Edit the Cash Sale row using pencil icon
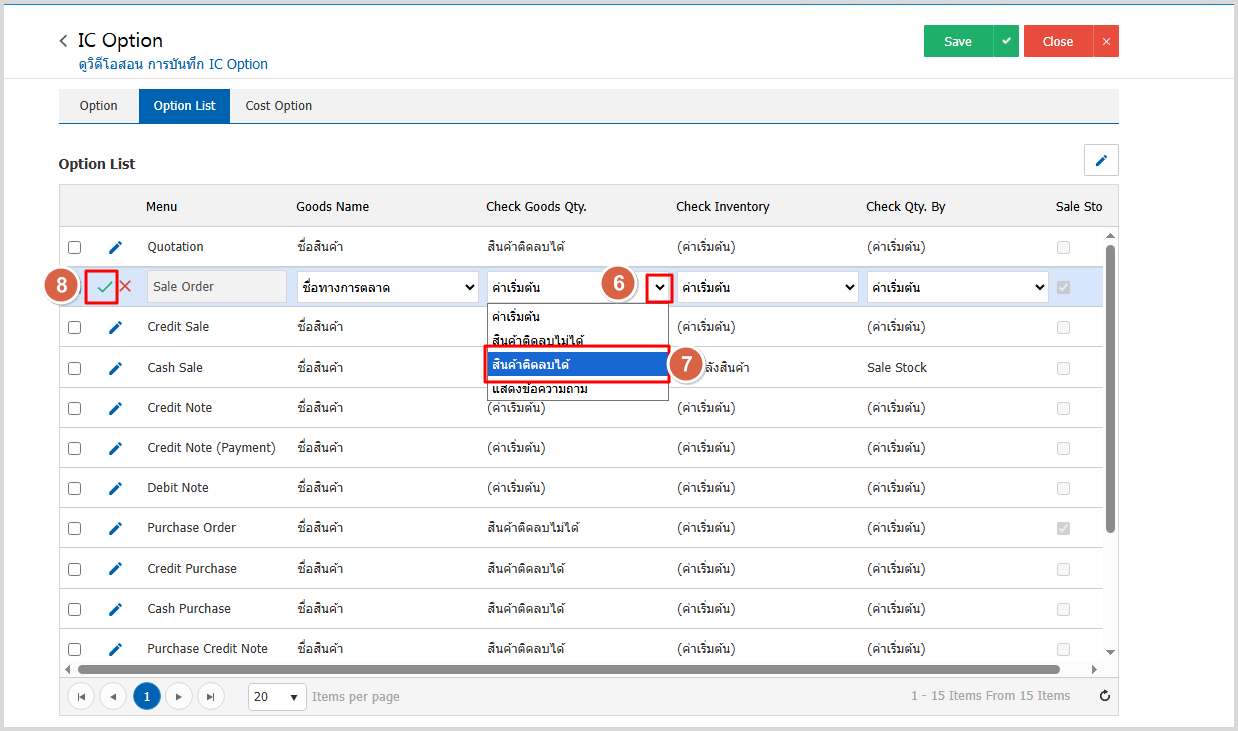The width and height of the screenshot is (1238, 731). click(115, 368)
